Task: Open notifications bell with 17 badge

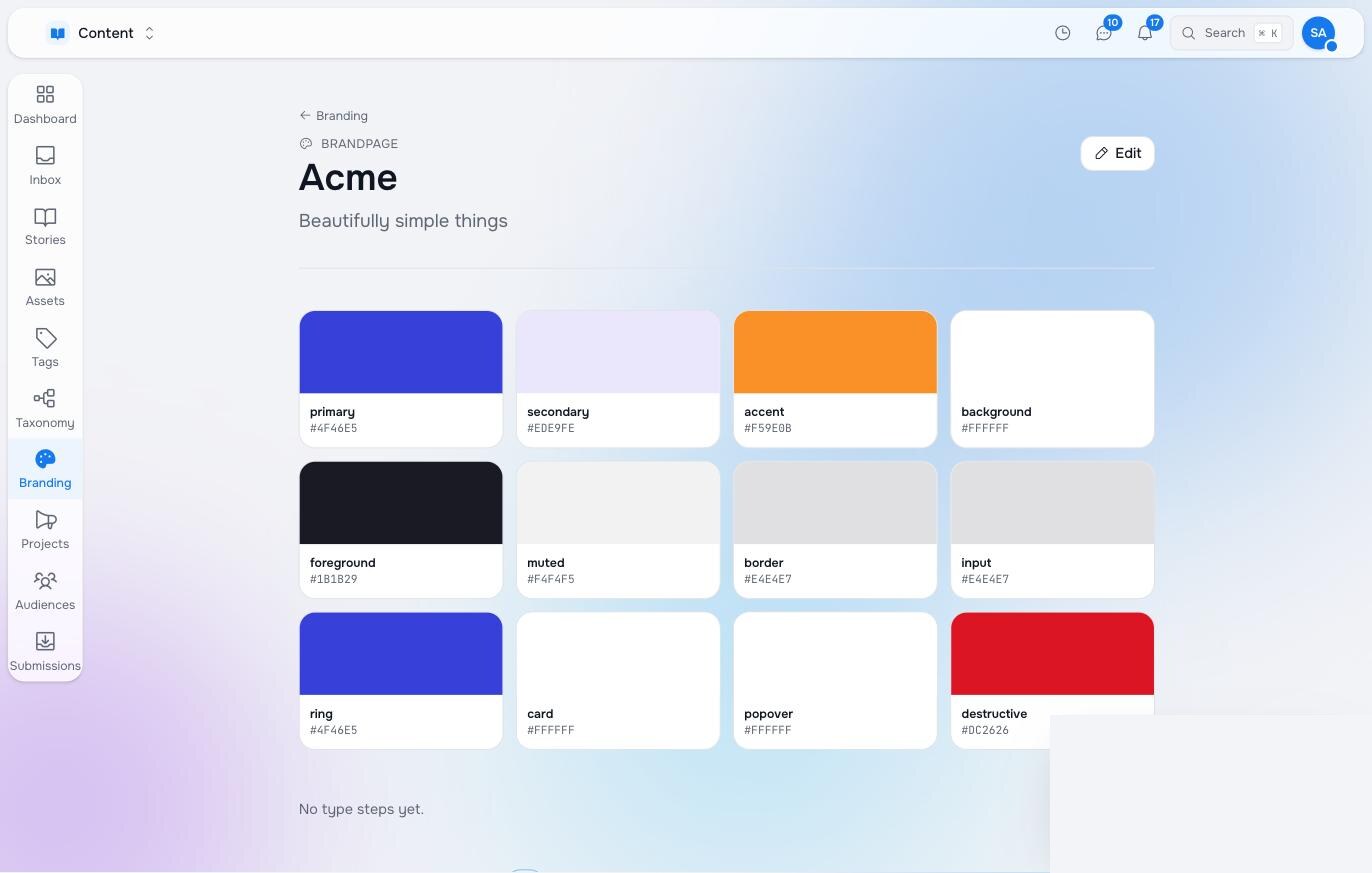Action: click(1145, 33)
